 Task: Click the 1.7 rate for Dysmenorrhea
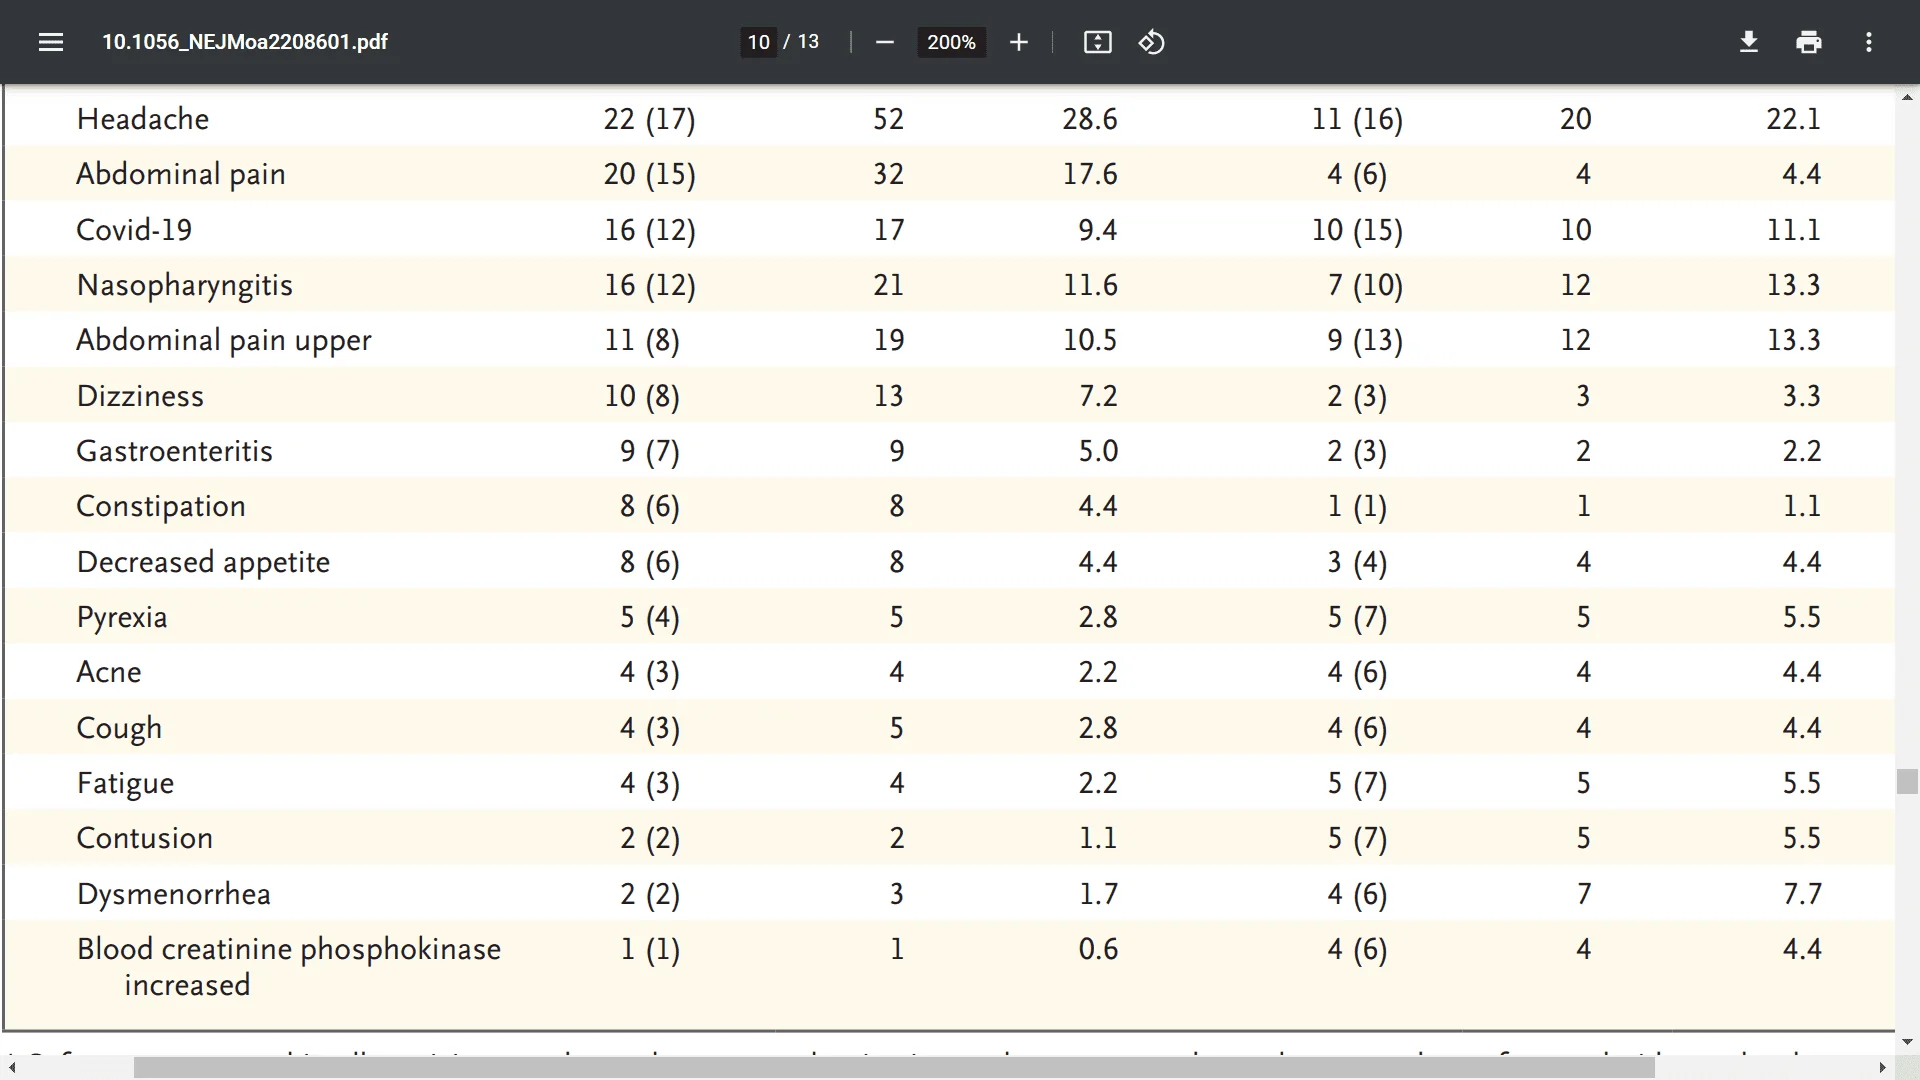[1098, 894]
